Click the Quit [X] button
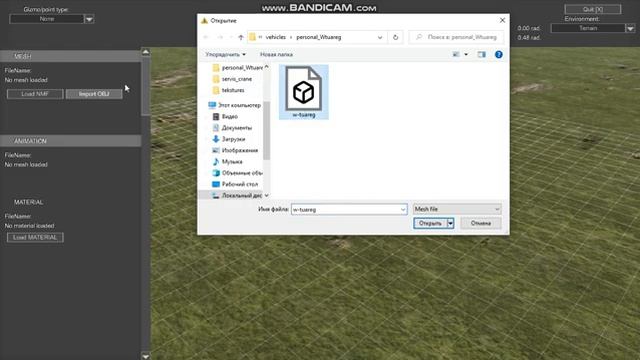The width and height of the screenshot is (640, 360). point(593,9)
